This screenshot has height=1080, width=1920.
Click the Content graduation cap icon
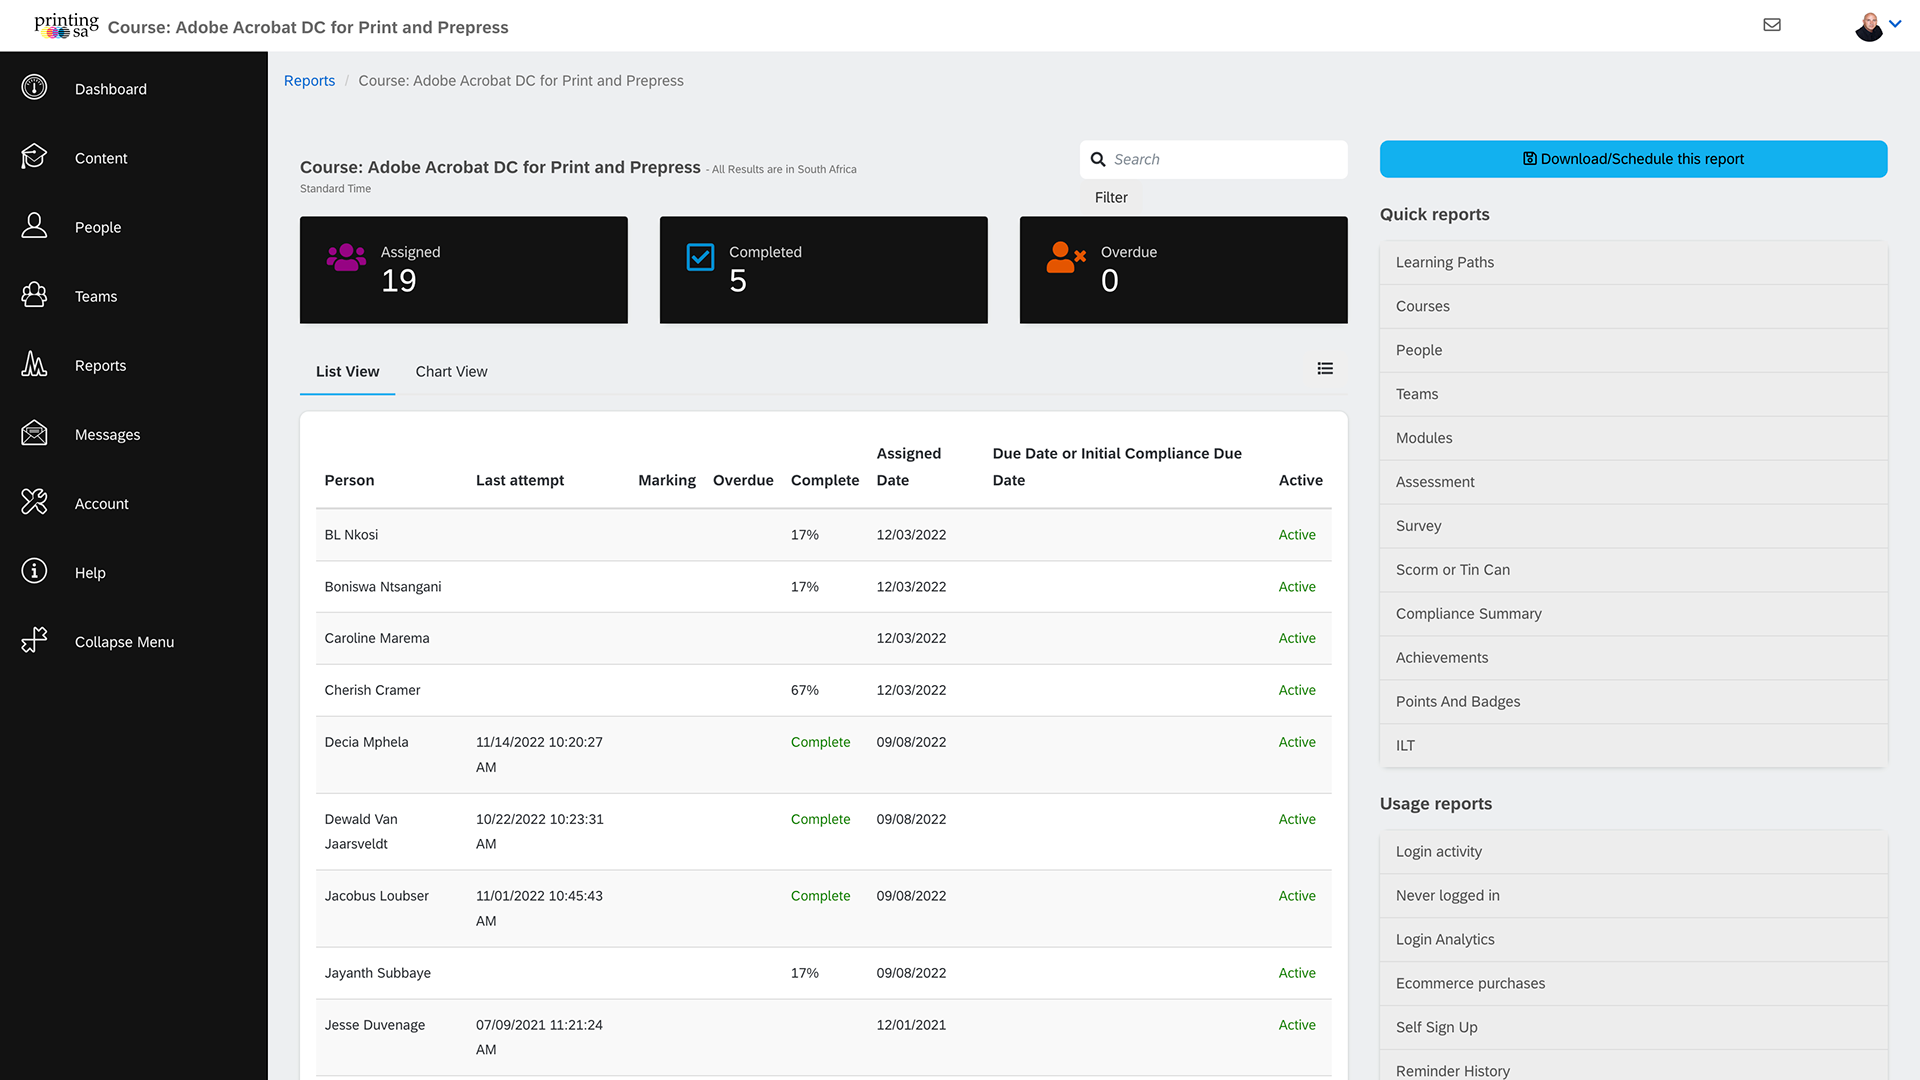34,157
